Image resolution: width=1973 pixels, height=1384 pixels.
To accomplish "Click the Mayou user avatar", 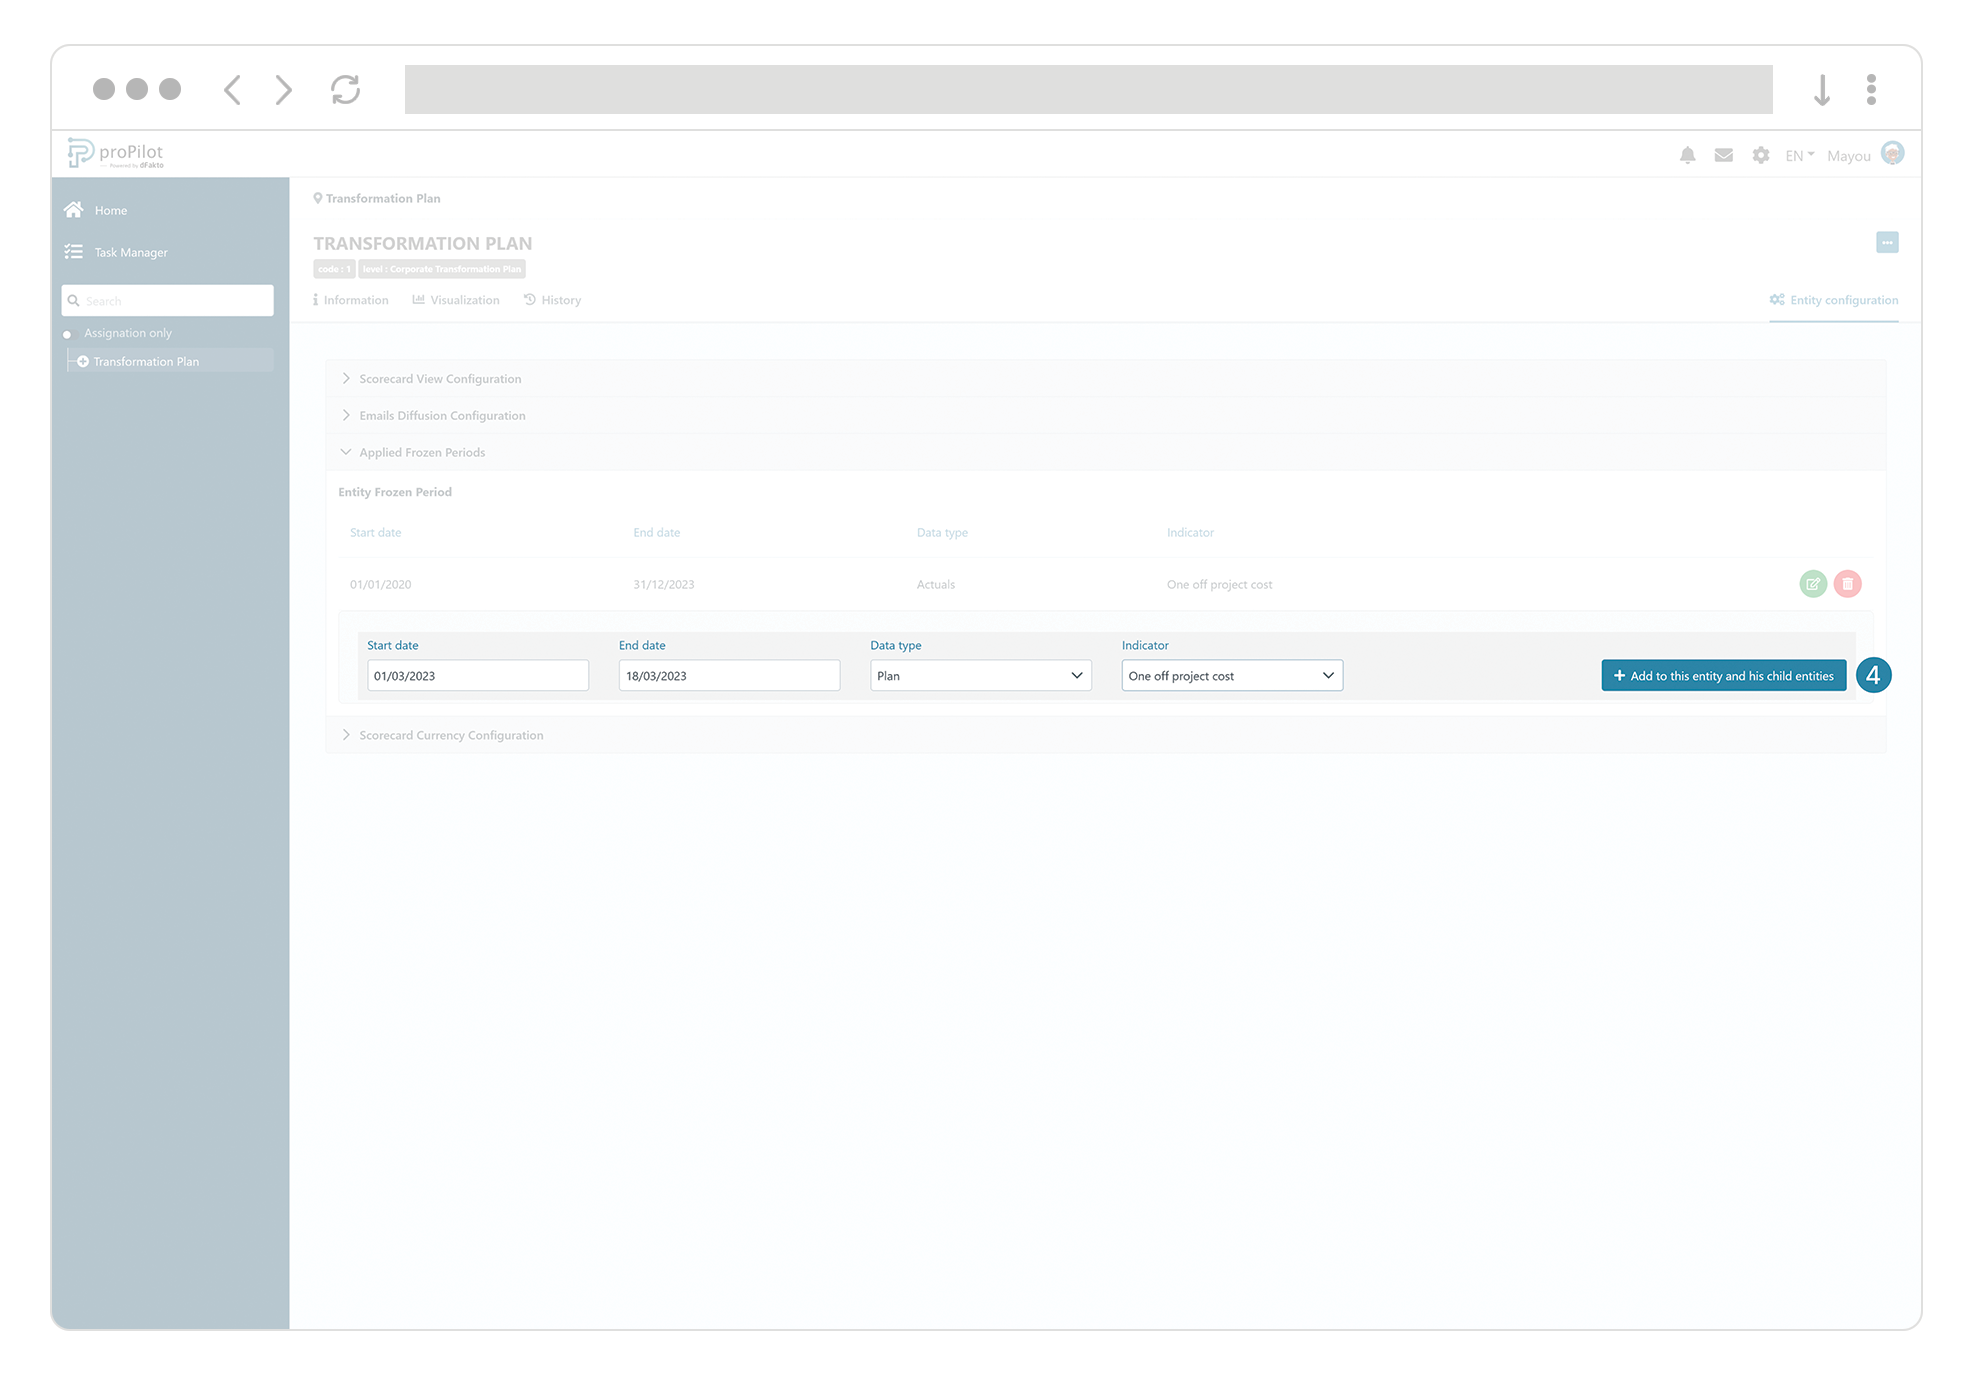I will 1892,154.
